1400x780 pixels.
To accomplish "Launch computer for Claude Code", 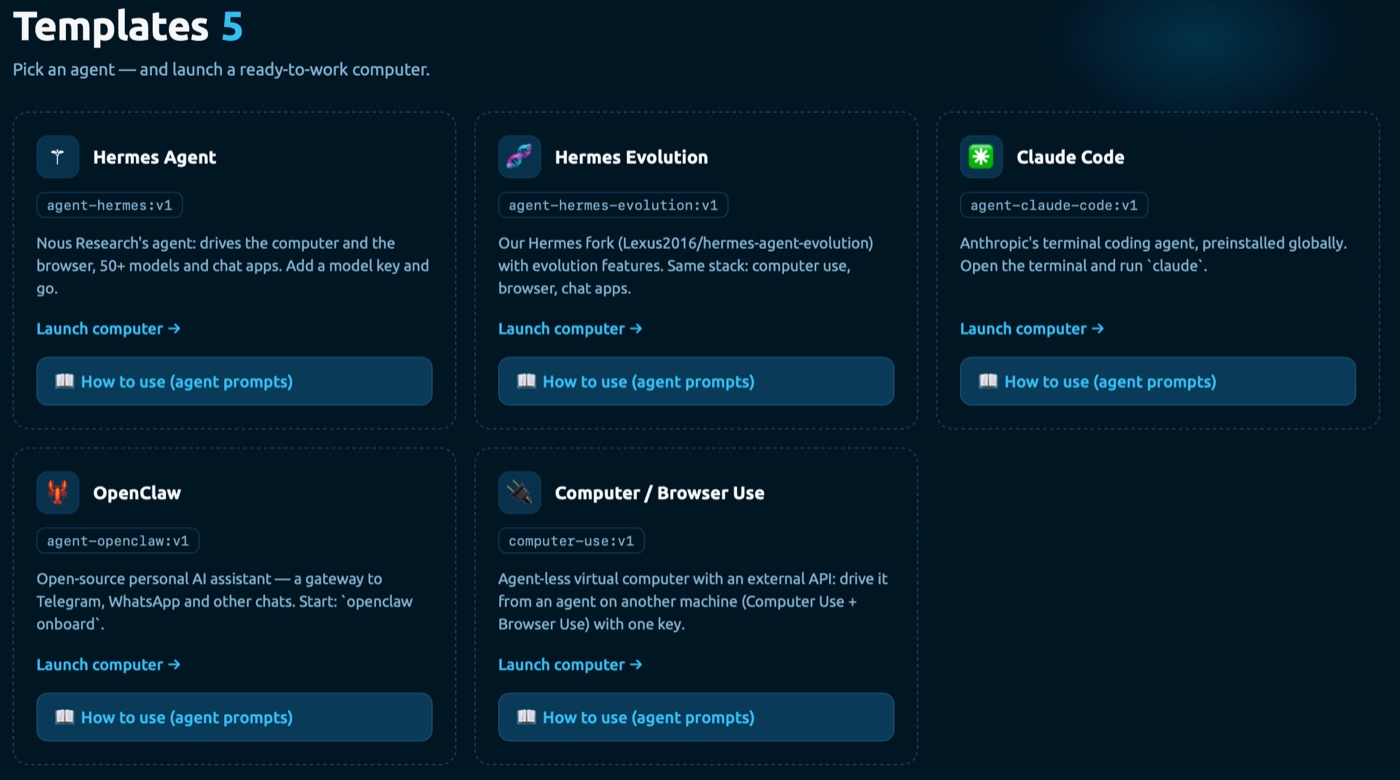I will pos(1033,329).
